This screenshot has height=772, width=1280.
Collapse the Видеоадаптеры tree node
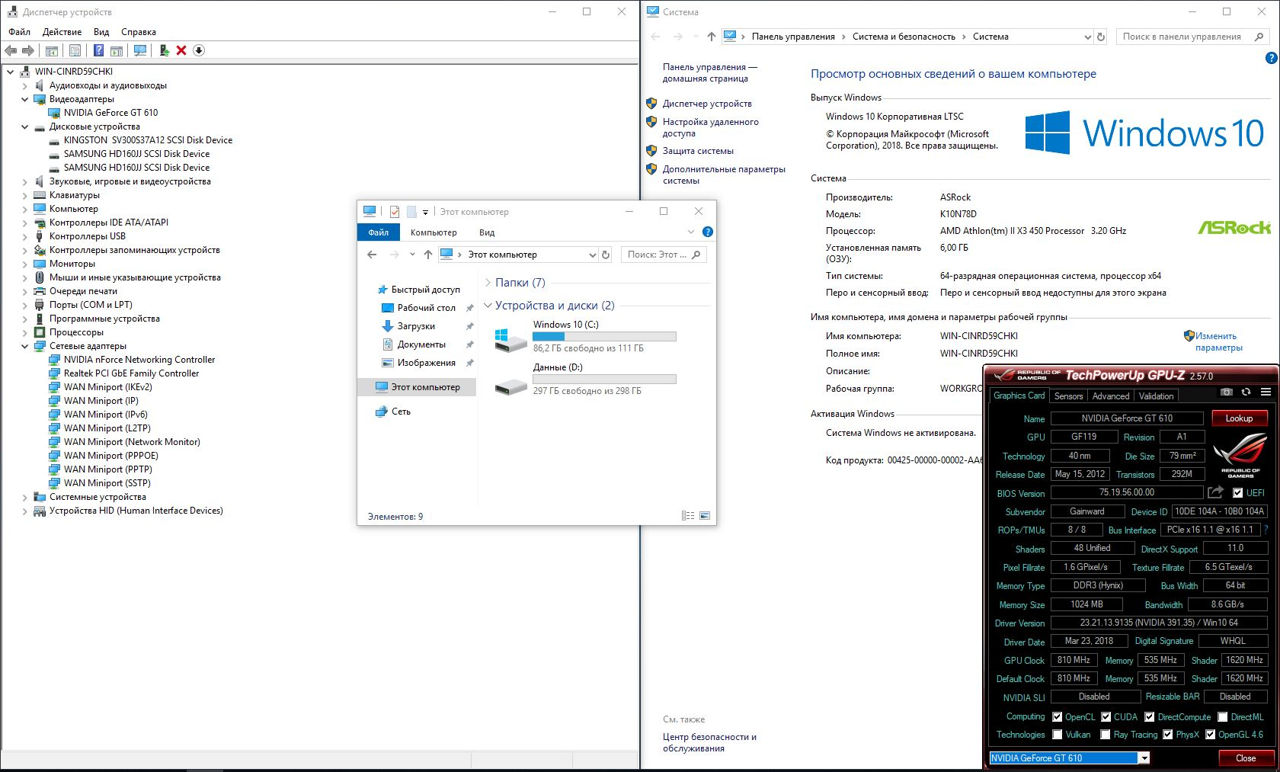(26, 99)
